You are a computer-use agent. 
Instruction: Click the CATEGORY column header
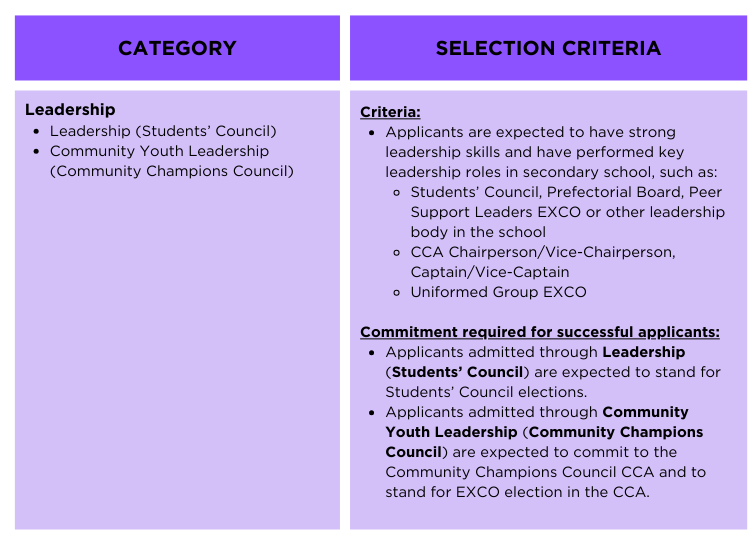[x=177, y=48]
